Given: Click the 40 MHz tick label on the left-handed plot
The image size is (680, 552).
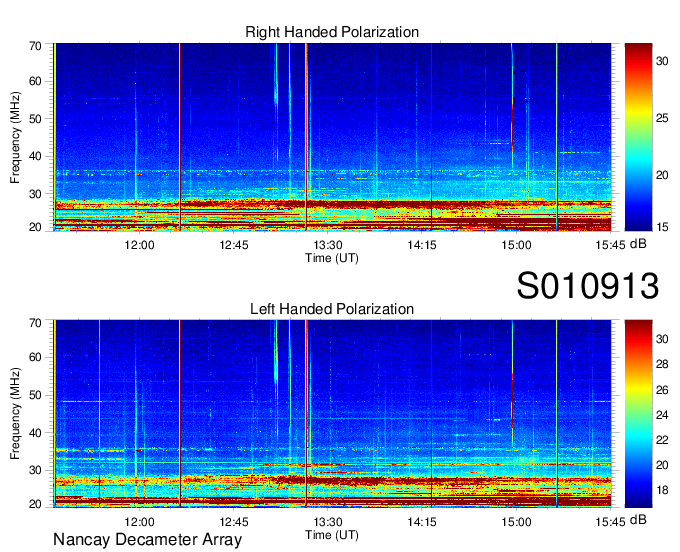Looking at the screenshot, I should click(35, 432).
